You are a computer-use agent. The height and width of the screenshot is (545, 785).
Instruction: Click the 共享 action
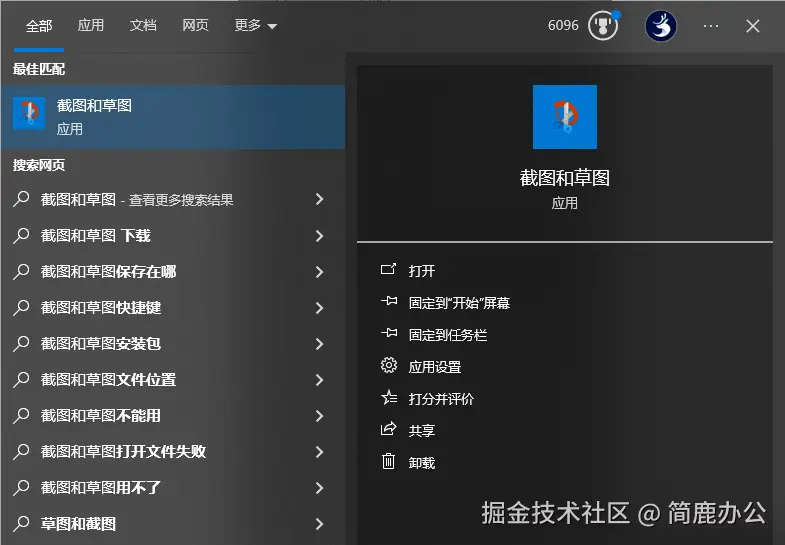[422, 431]
